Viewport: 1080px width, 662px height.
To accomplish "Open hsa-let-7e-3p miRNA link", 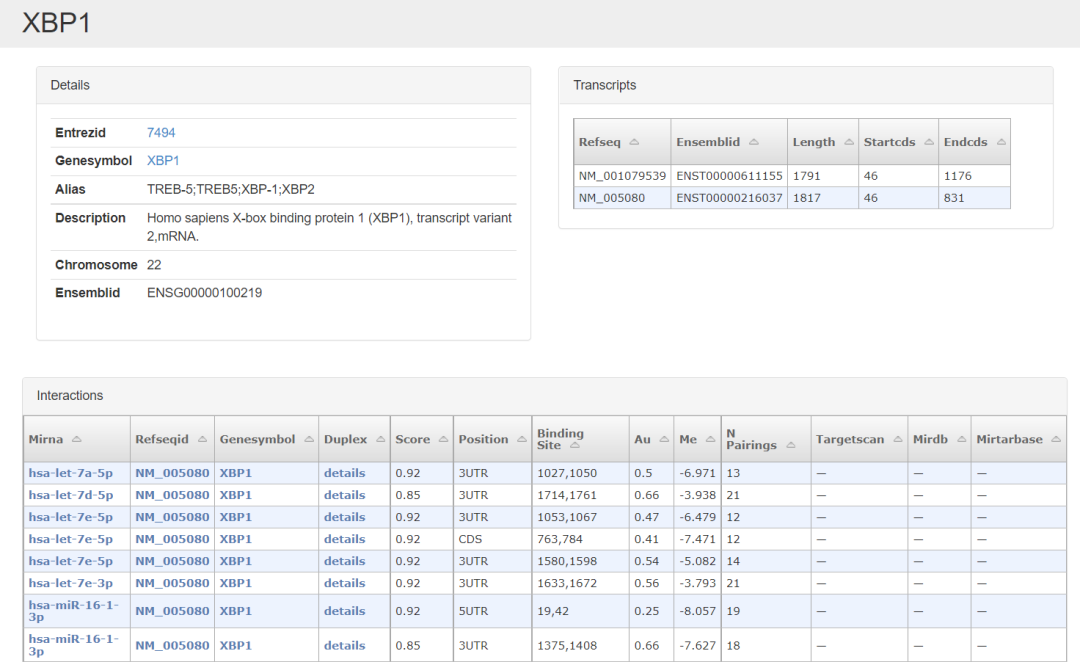I will coord(70,583).
